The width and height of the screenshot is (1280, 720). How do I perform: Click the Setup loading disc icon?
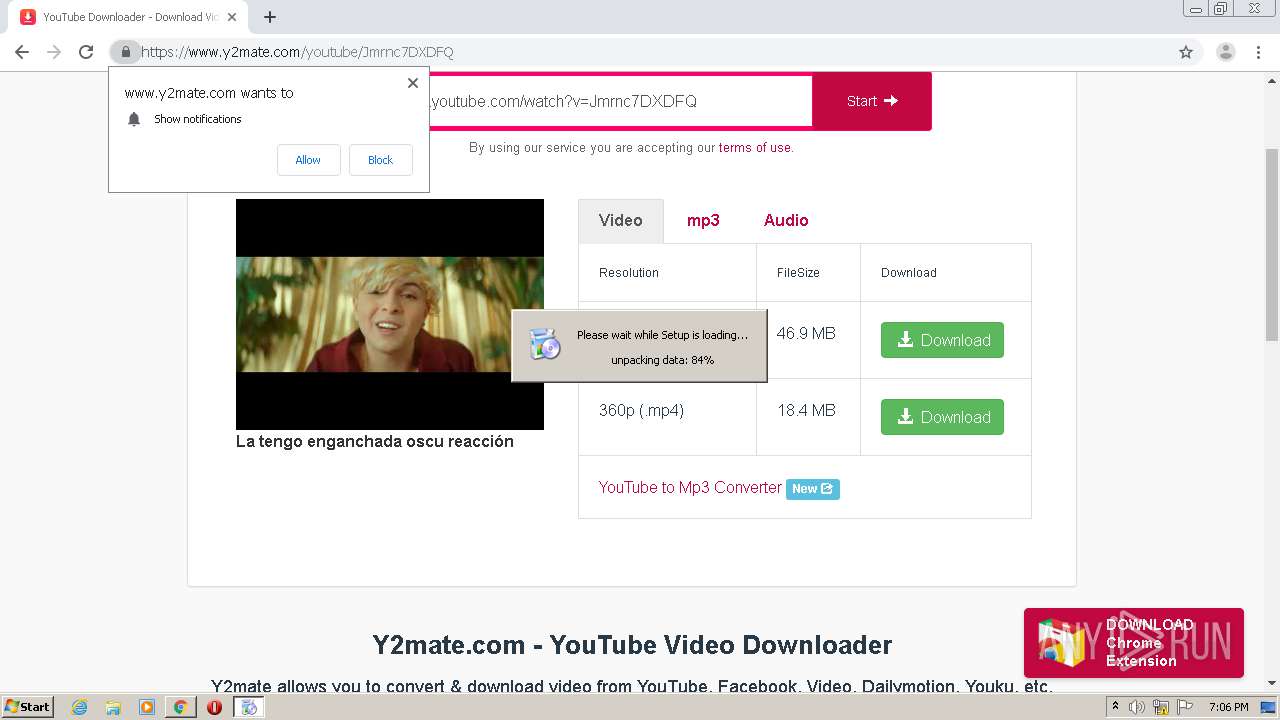[545, 344]
